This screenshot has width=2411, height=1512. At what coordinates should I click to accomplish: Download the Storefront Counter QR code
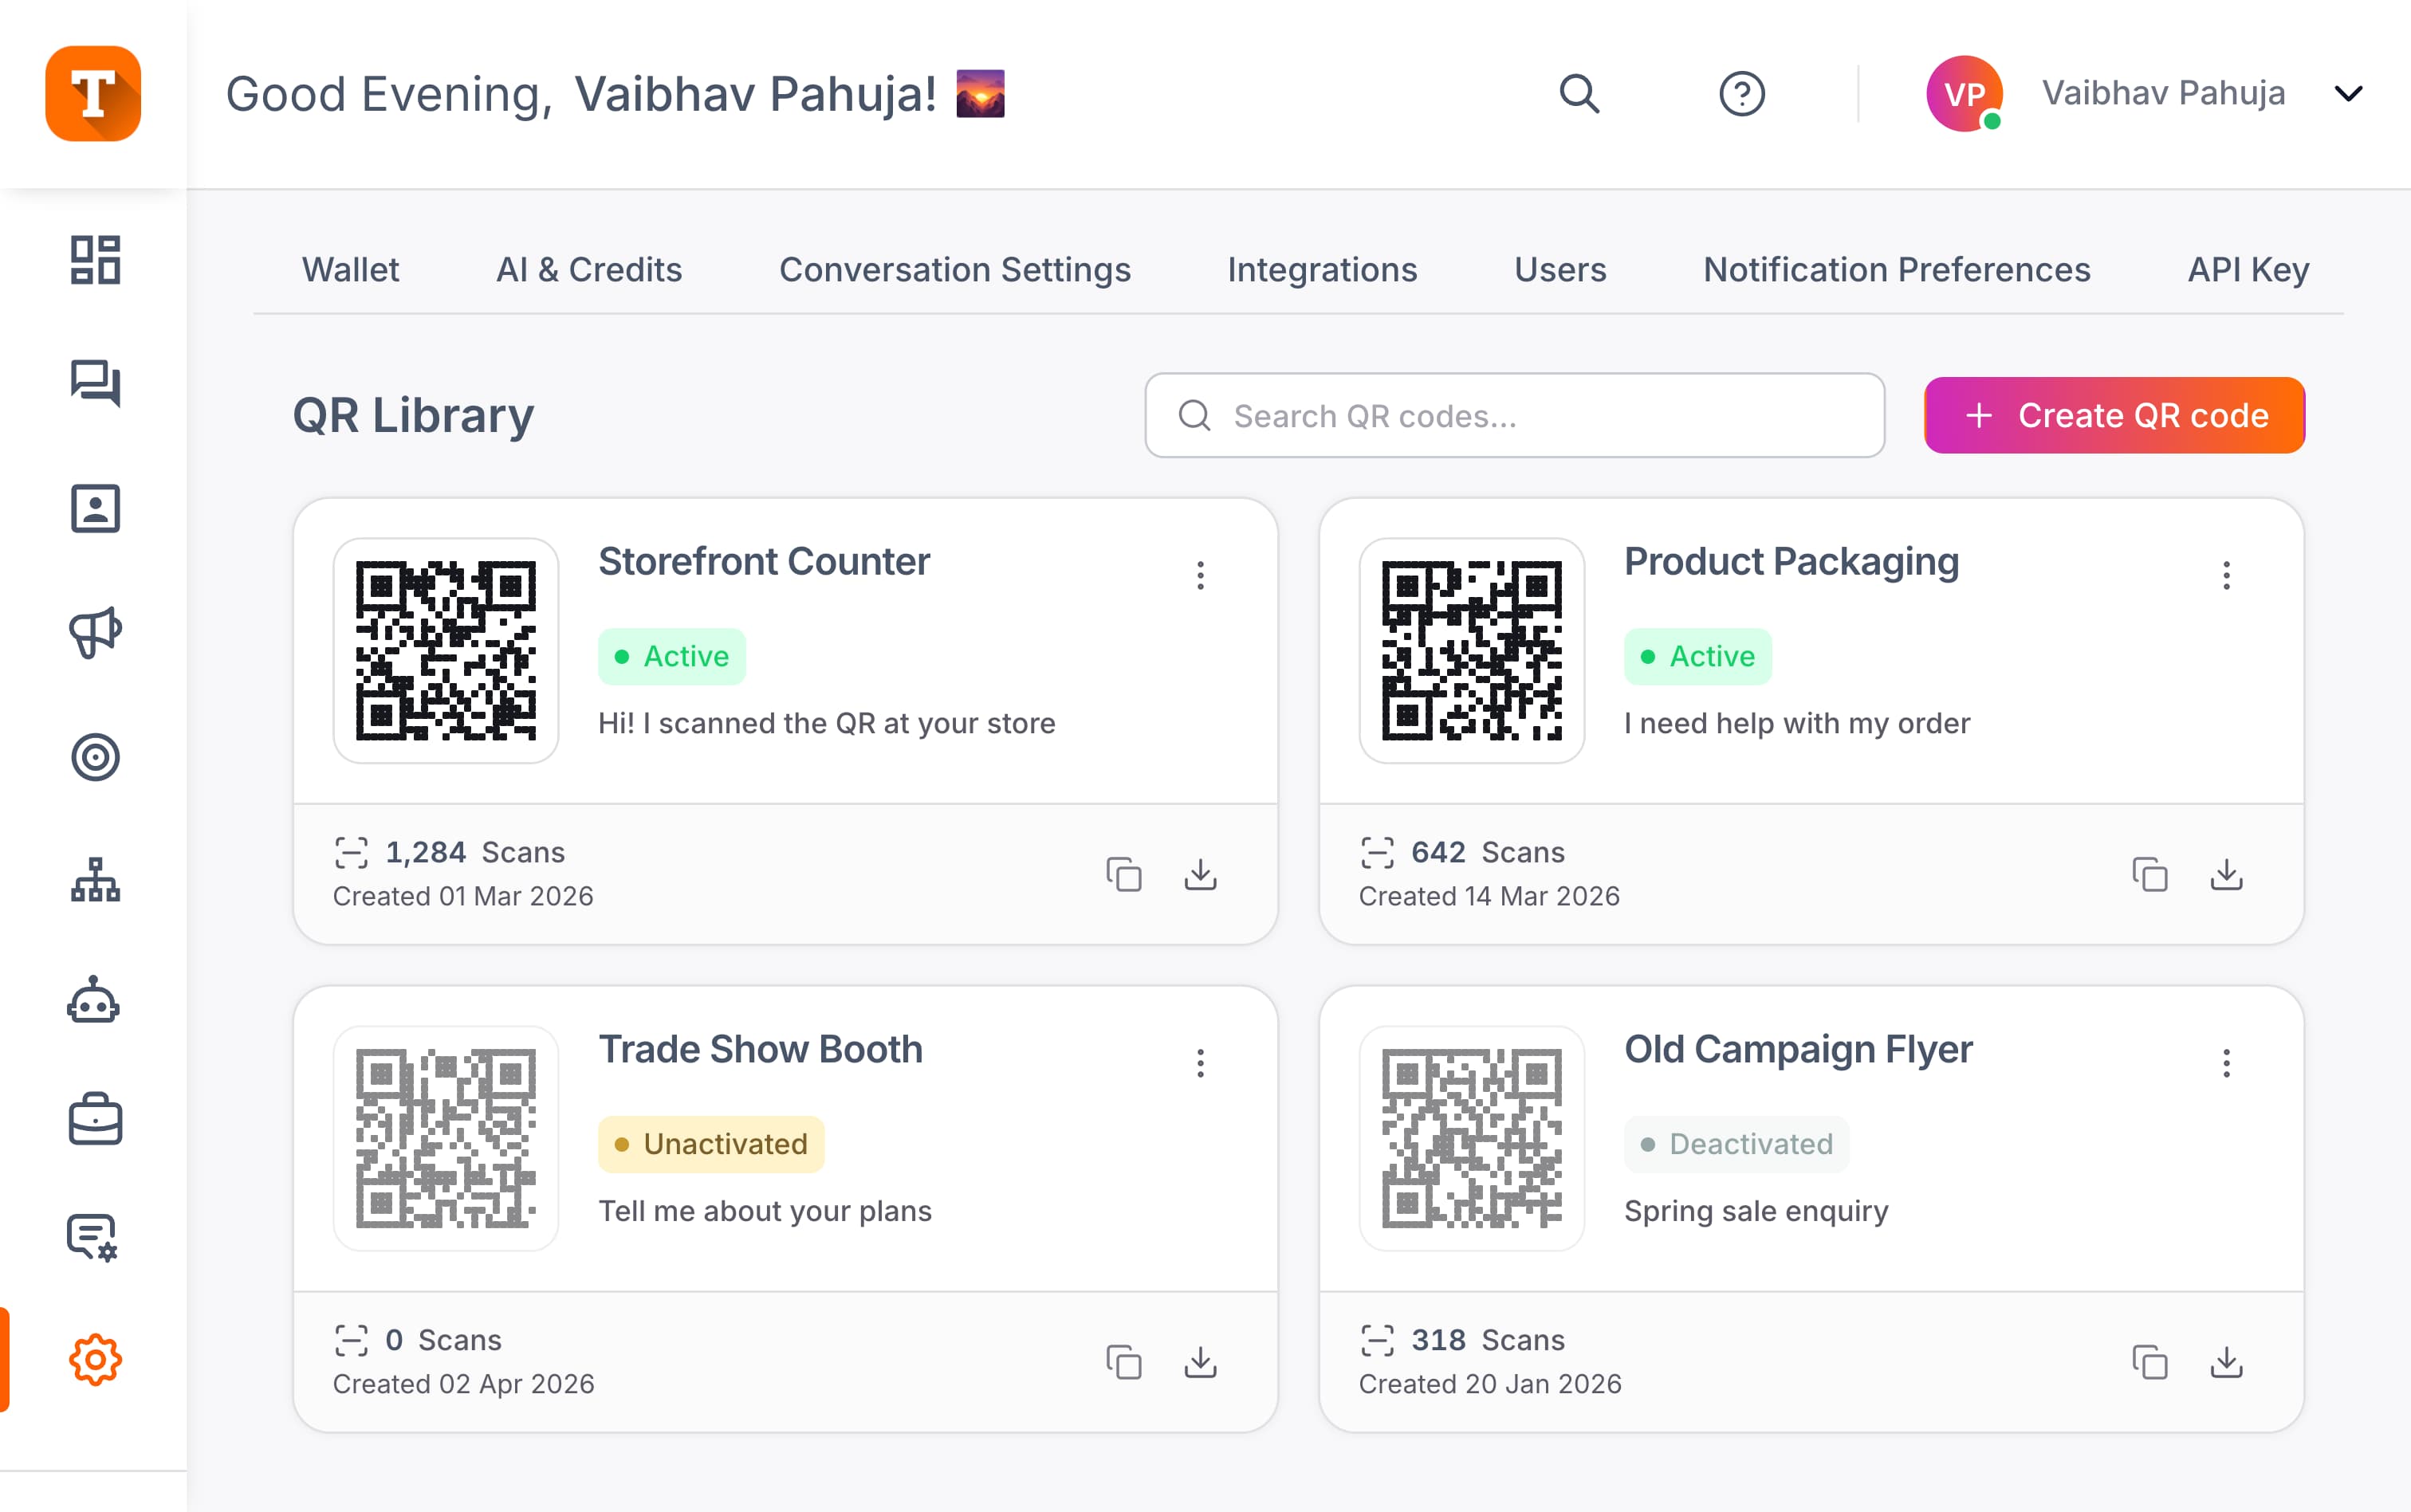click(x=1200, y=875)
